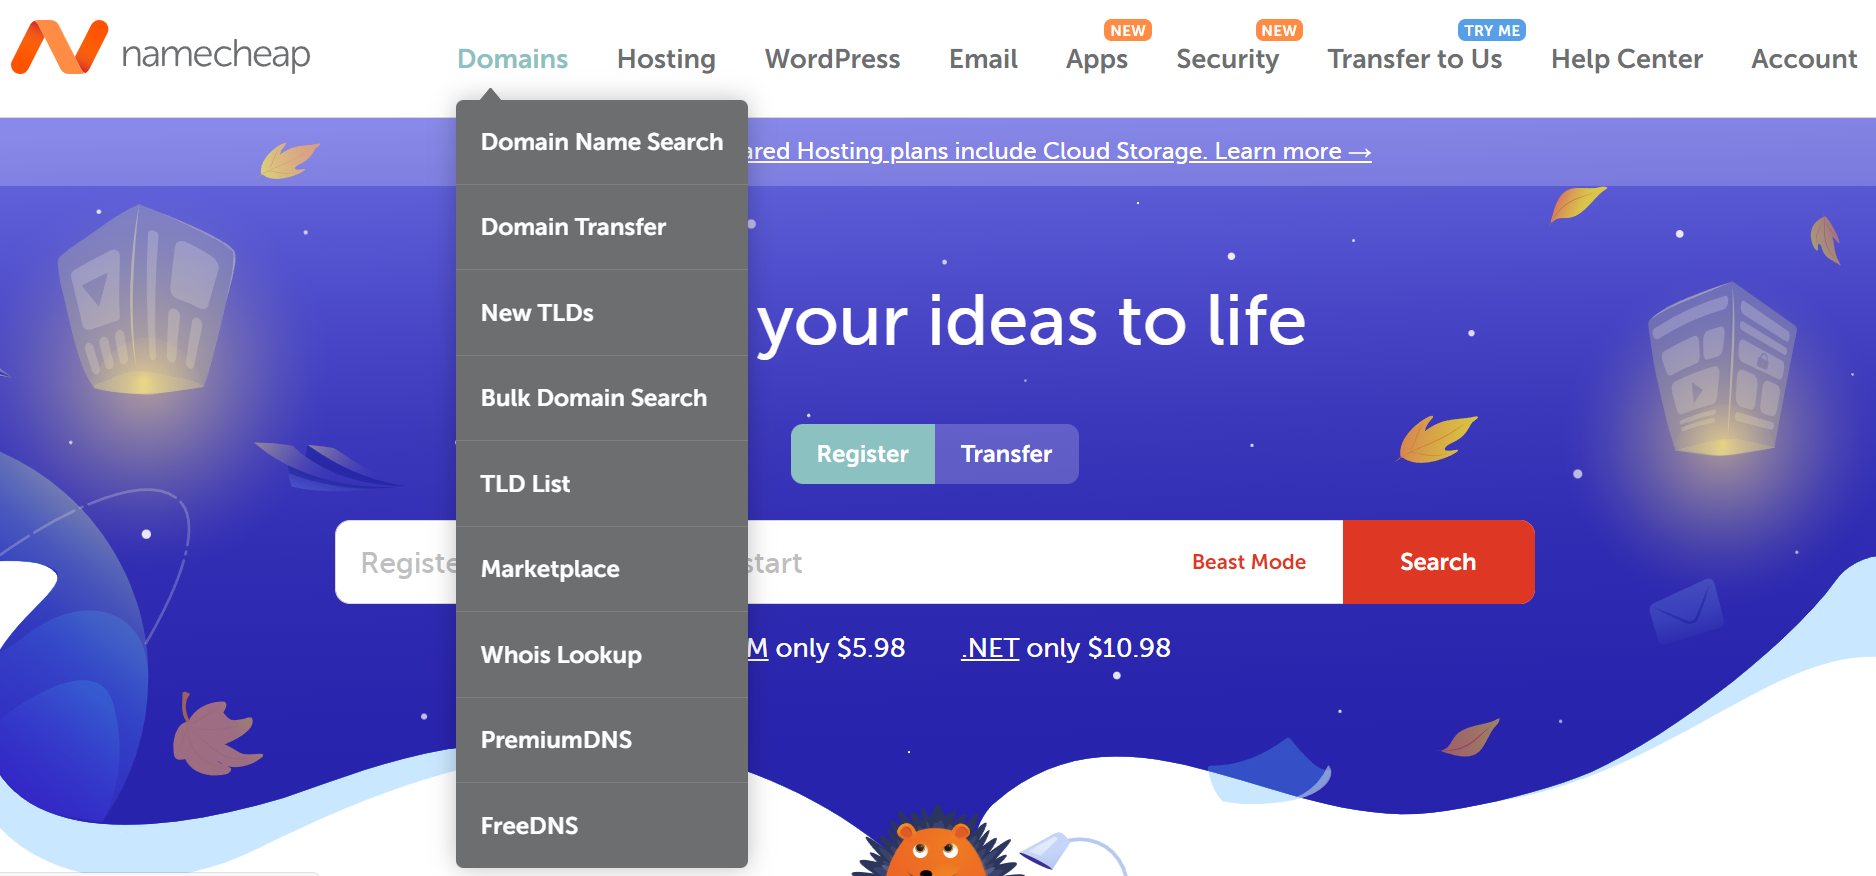Image resolution: width=1876 pixels, height=876 pixels.
Task: Open Transfer to Us menu
Action: [1414, 59]
